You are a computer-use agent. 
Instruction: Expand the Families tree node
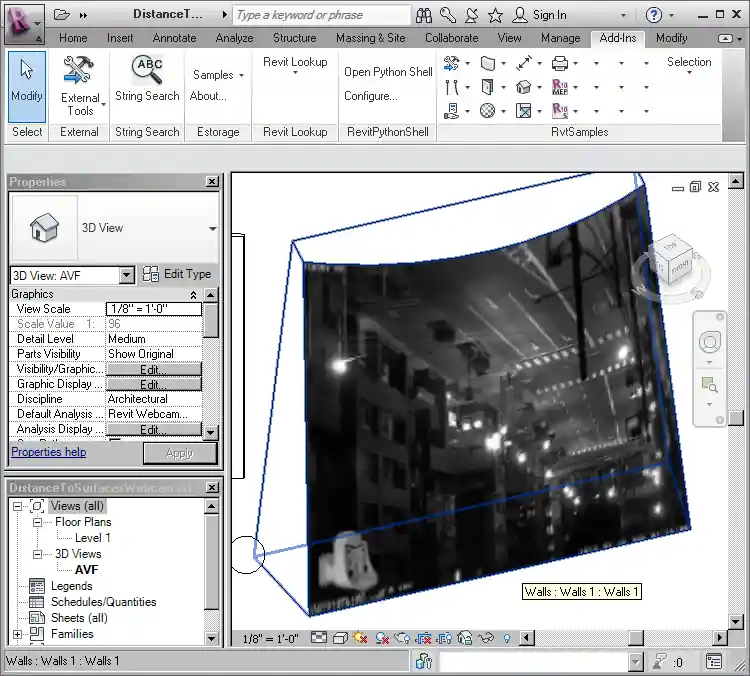click(17, 634)
